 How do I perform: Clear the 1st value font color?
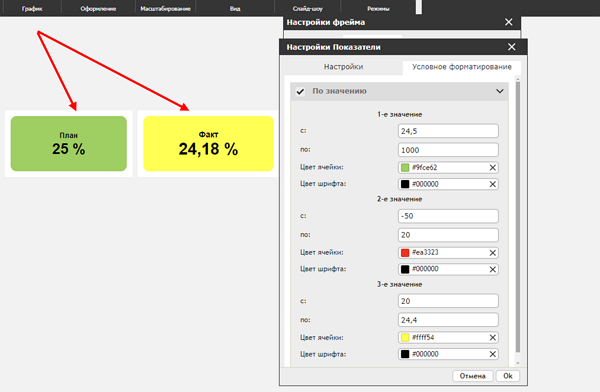(x=492, y=184)
